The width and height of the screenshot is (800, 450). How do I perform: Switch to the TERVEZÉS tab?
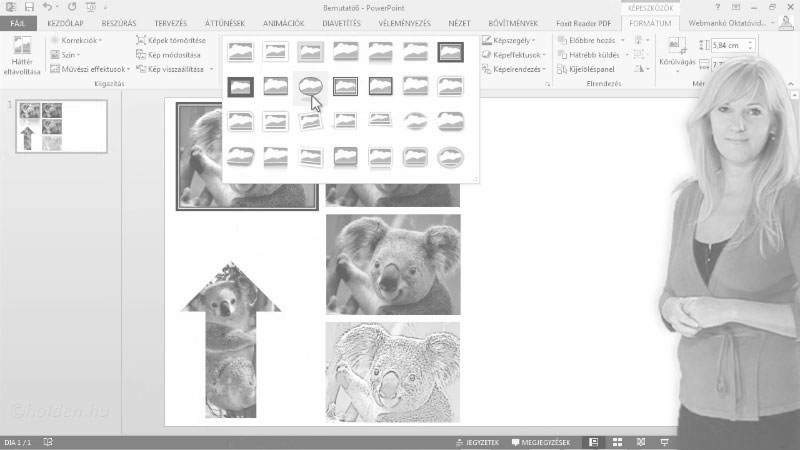(170, 23)
